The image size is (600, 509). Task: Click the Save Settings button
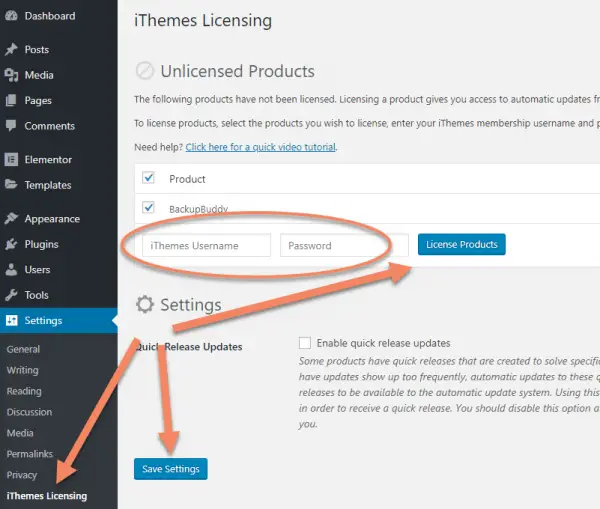pos(171,469)
